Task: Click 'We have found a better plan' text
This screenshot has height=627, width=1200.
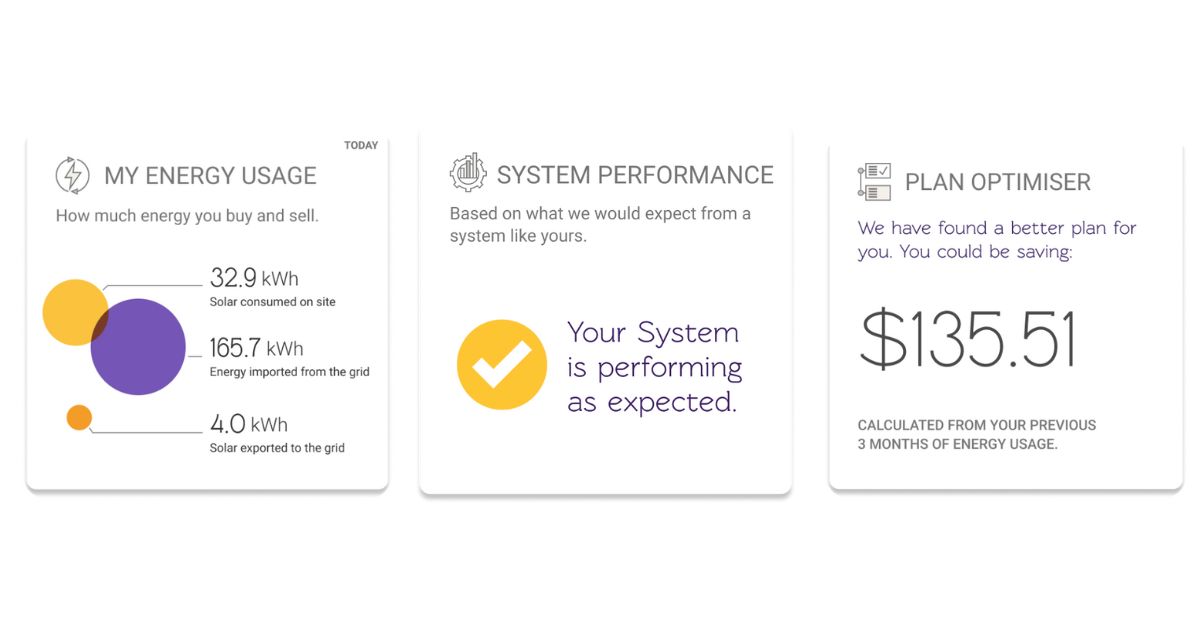Action: pyautogui.click(x=996, y=240)
